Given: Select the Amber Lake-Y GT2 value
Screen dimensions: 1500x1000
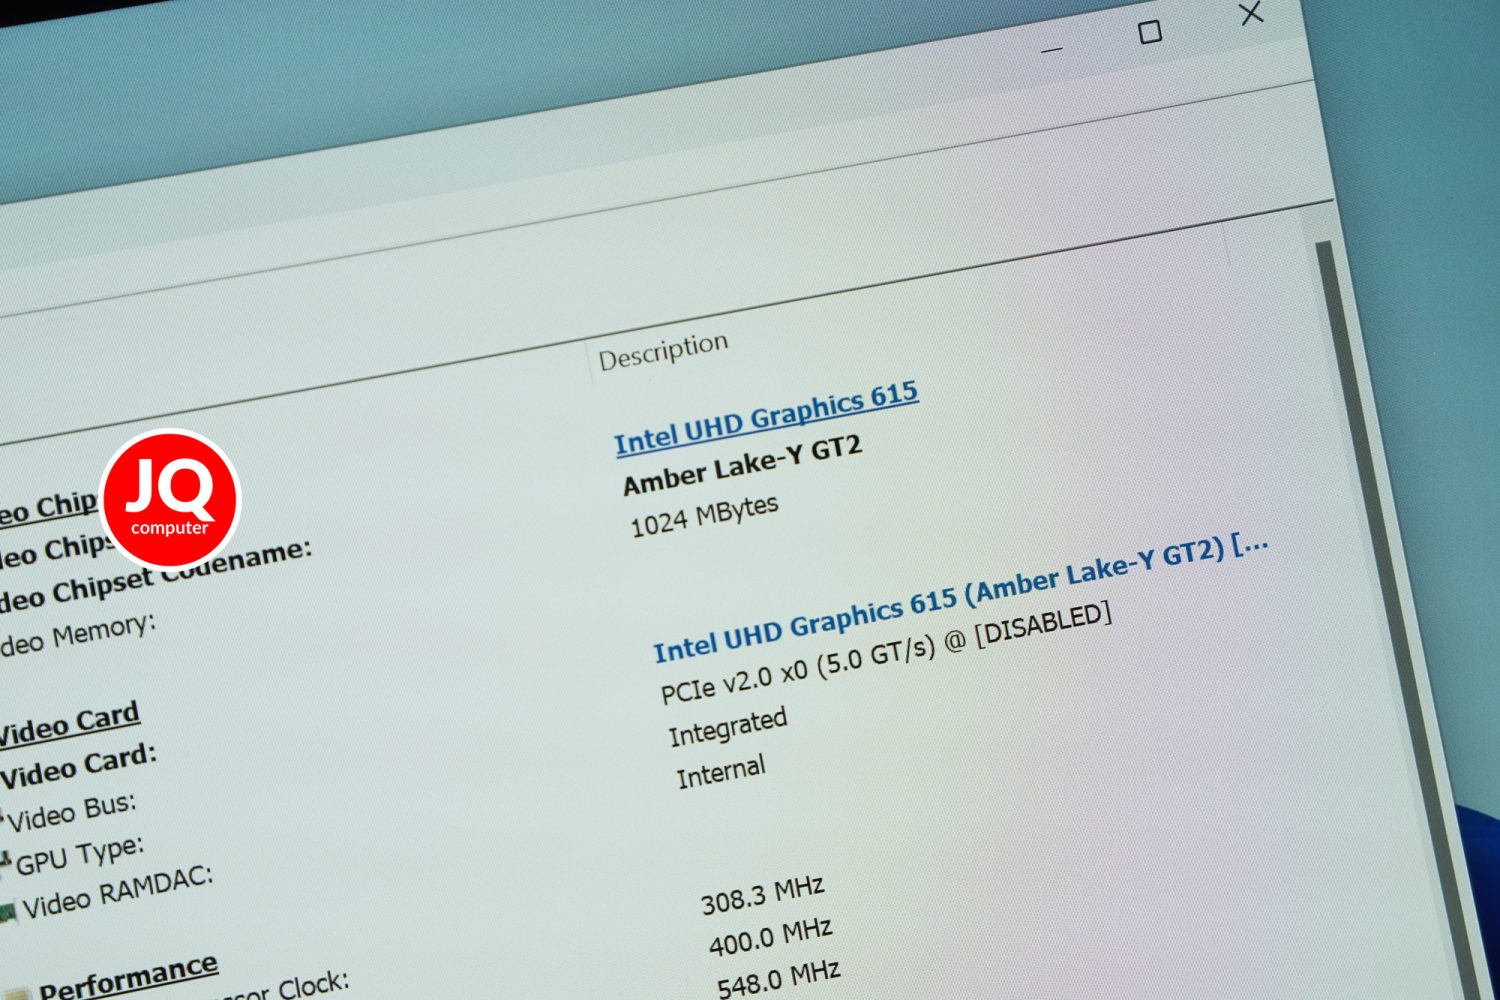Looking at the screenshot, I should point(742,466).
